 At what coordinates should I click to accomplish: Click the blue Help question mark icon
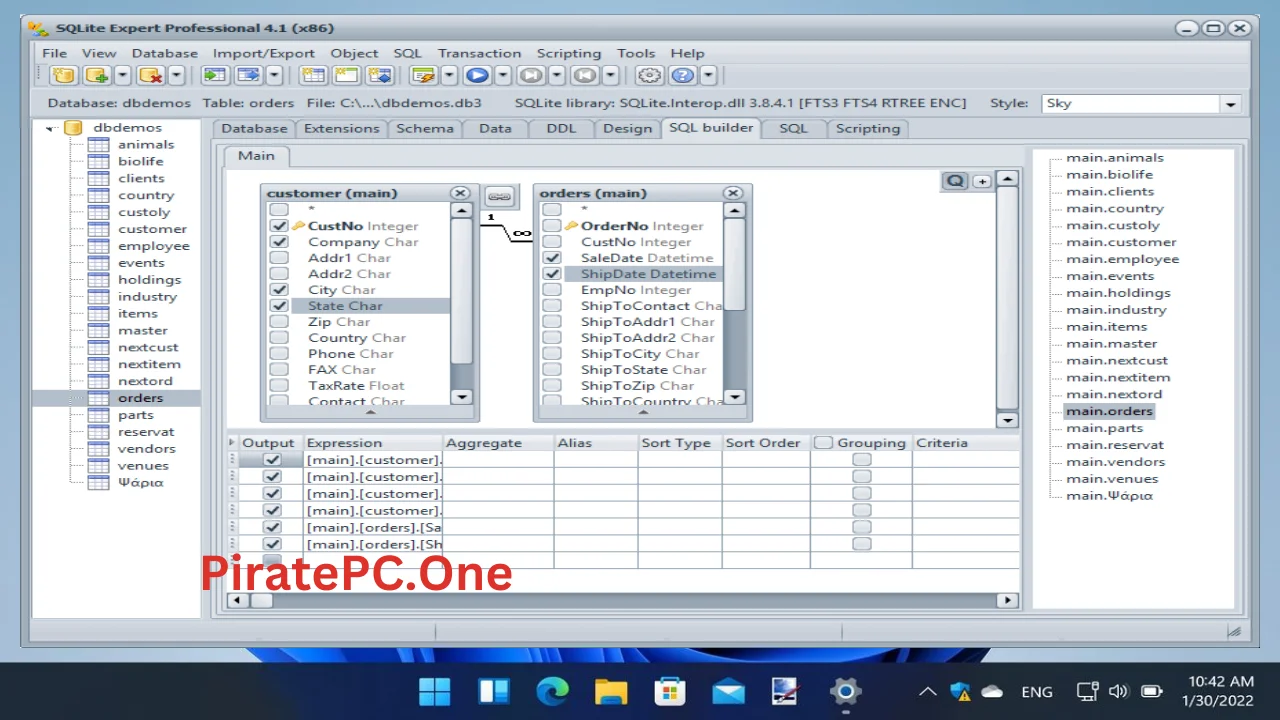[x=683, y=75]
